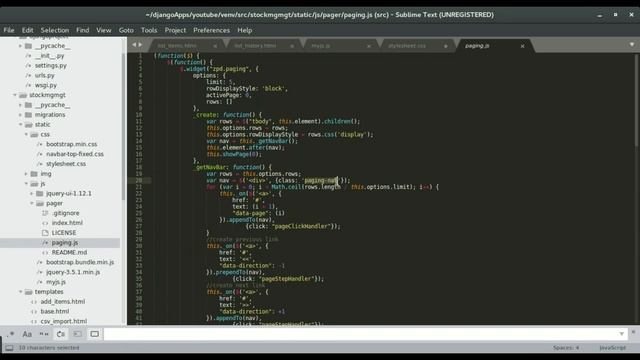Close the stylesheet.css tab
This screenshot has width=640, height=360.
click(x=446, y=46)
